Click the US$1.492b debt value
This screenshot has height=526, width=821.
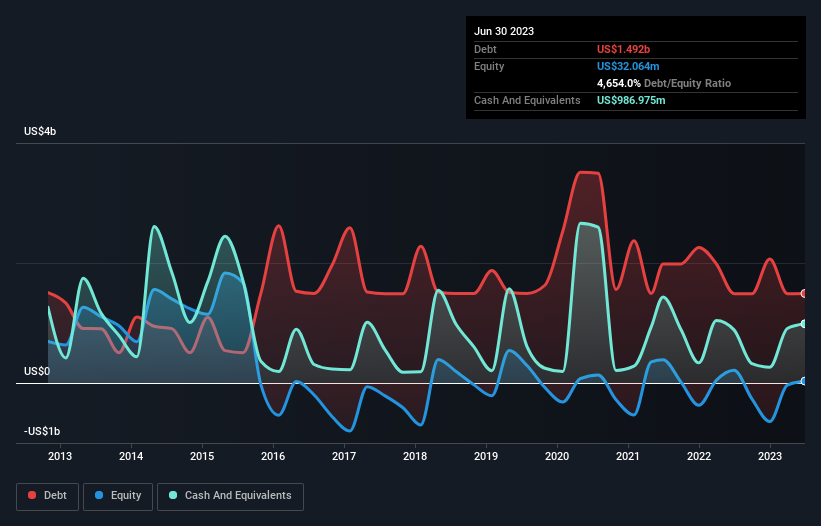tap(623, 49)
